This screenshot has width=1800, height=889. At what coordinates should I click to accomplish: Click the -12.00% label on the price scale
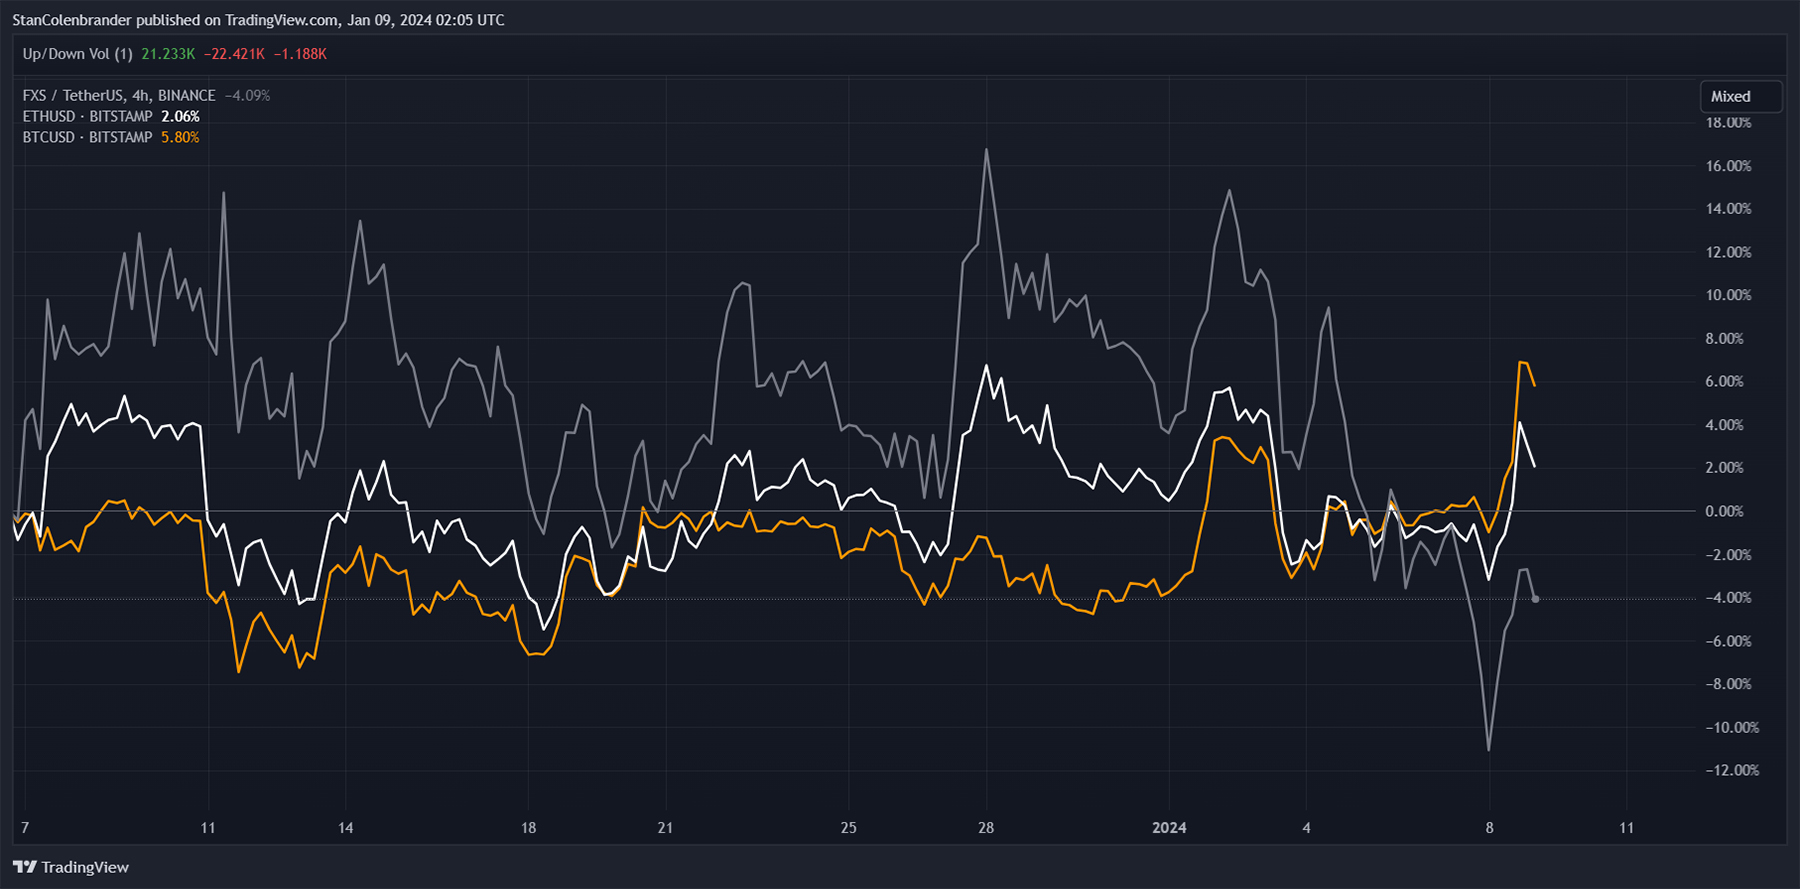pos(1730,770)
